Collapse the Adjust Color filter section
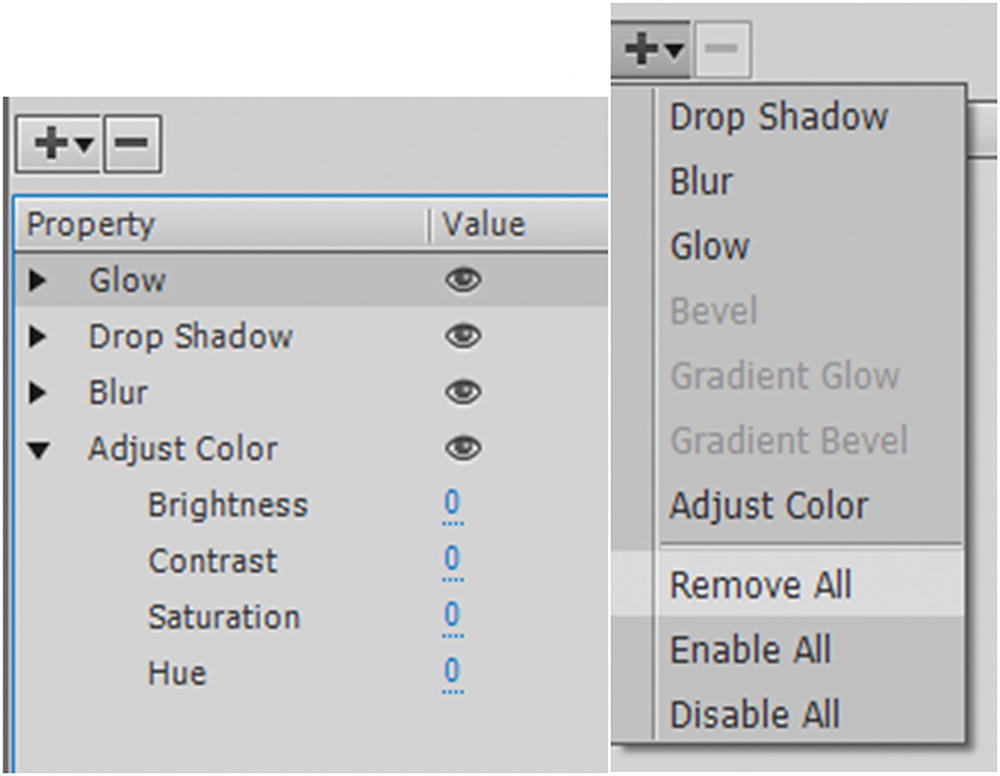Viewport: 1000px width, 776px height. (38, 451)
